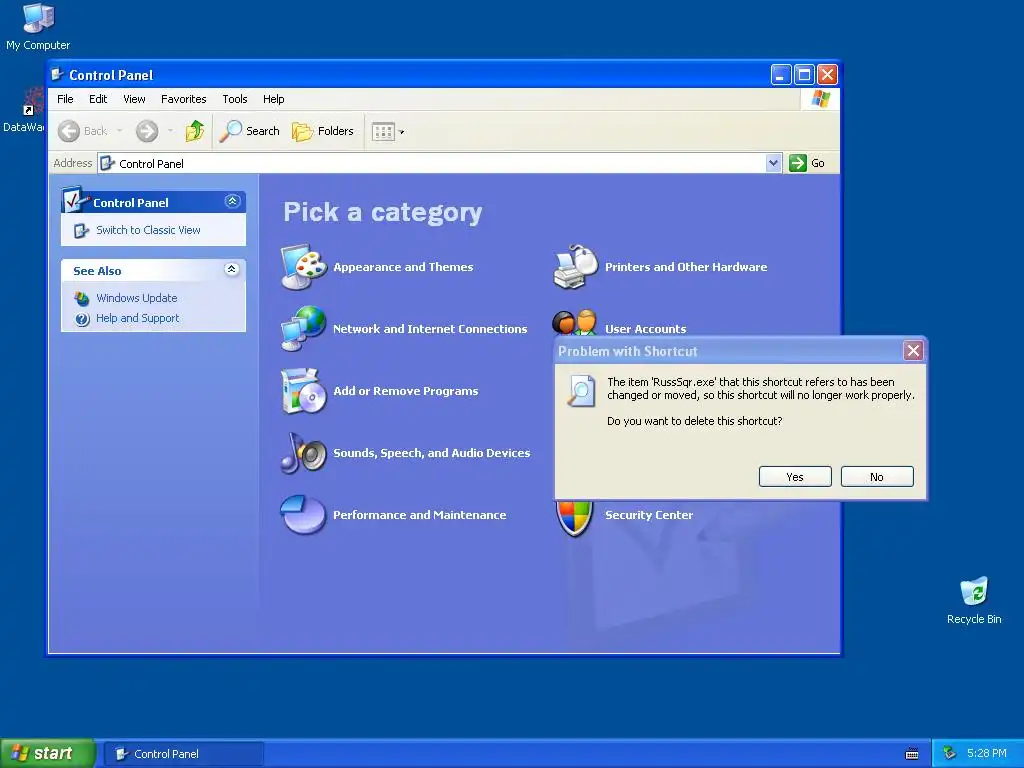
Task: Click the Start button
Action: pos(47,754)
